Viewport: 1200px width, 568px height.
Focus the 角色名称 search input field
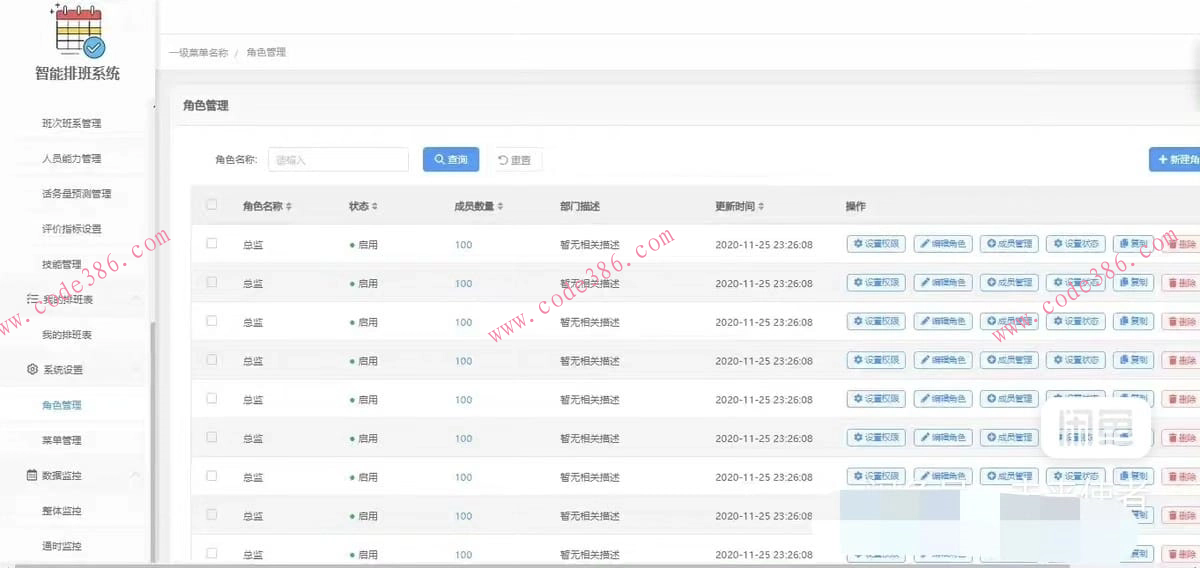point(338,160)
